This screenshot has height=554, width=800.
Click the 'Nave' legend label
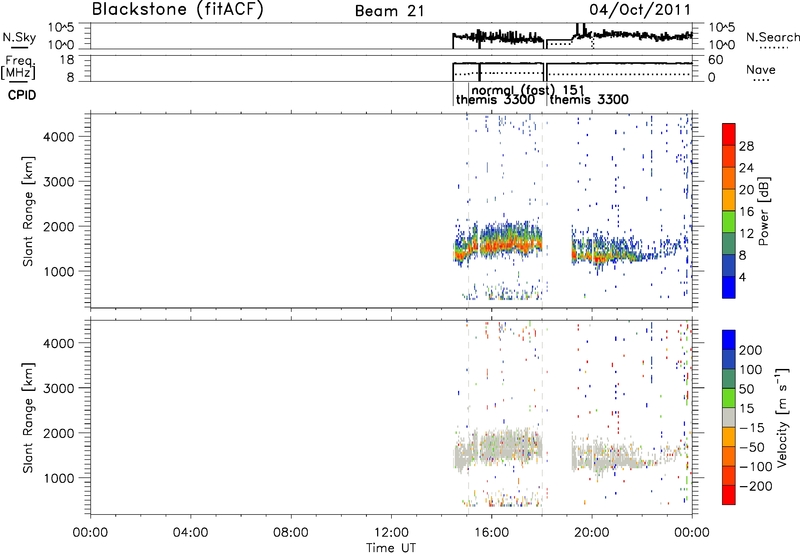761,69
